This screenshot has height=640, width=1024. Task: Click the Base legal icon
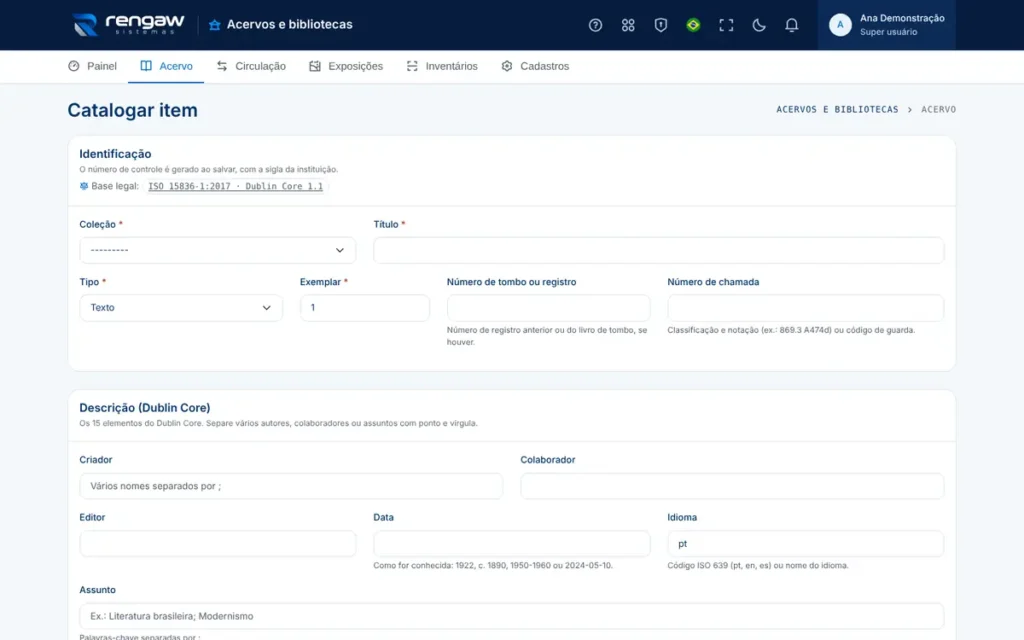coord(84,186)
